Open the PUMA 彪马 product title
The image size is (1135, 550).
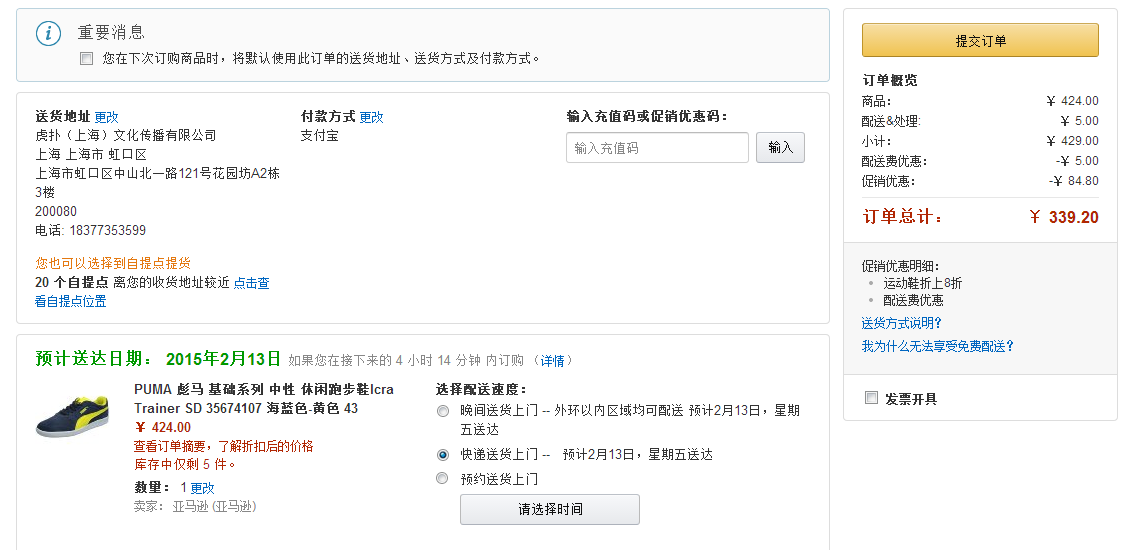(x=264, y=399)
